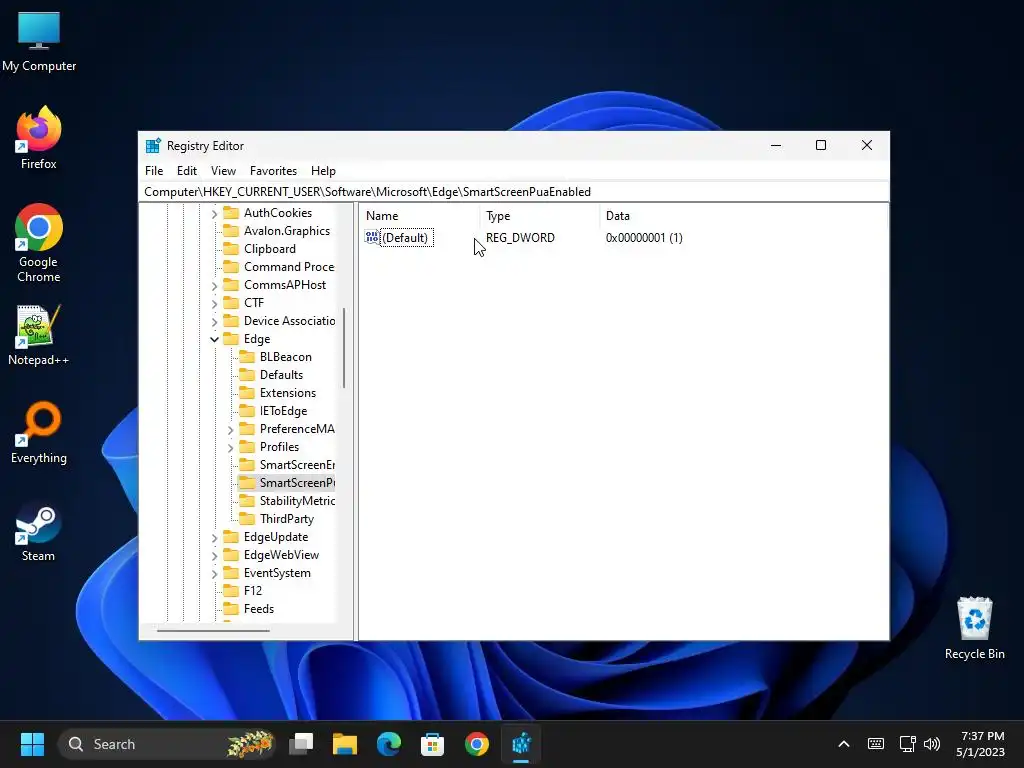Select the Defaults key

click(x=281, y=375)
